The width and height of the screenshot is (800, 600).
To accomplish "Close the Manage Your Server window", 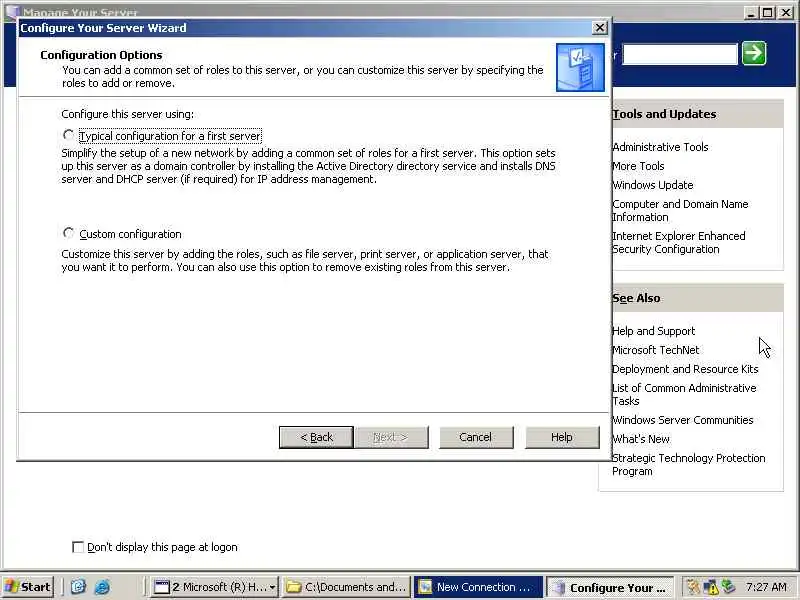I will (786, 12).
